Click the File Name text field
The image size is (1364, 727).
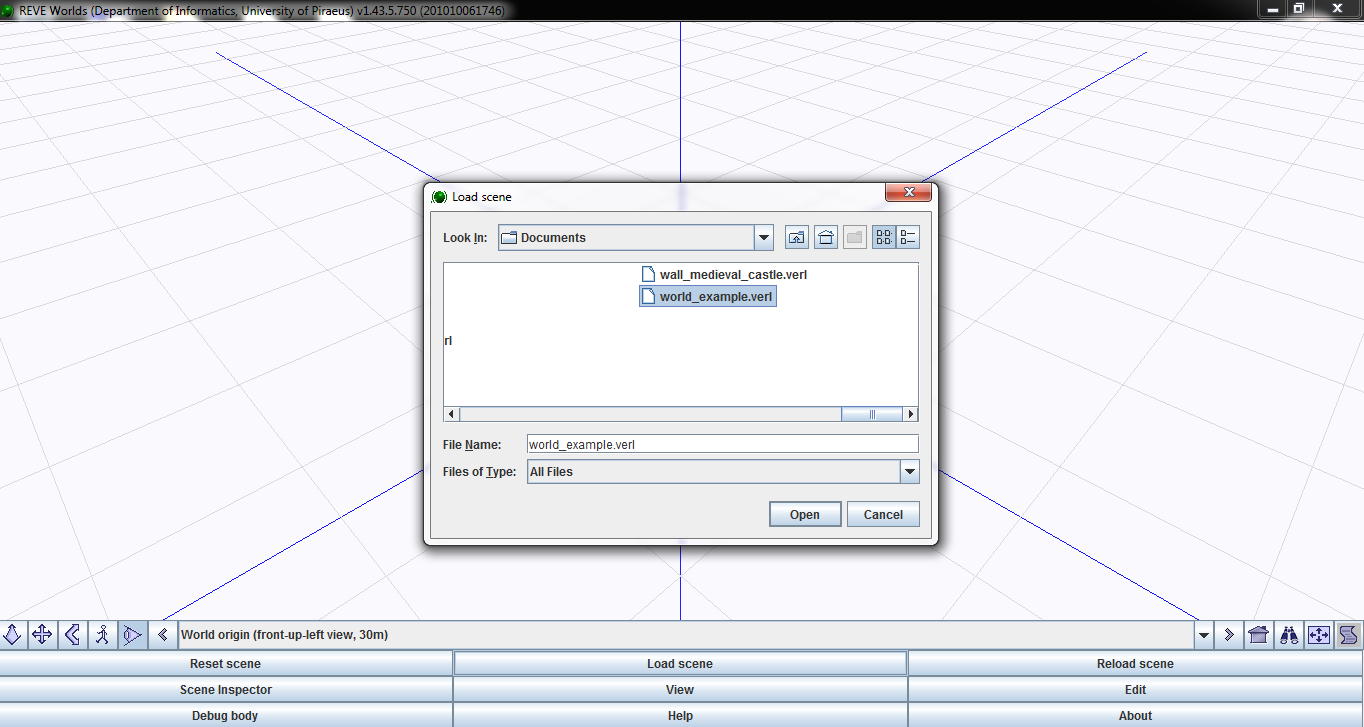(722, 444)
